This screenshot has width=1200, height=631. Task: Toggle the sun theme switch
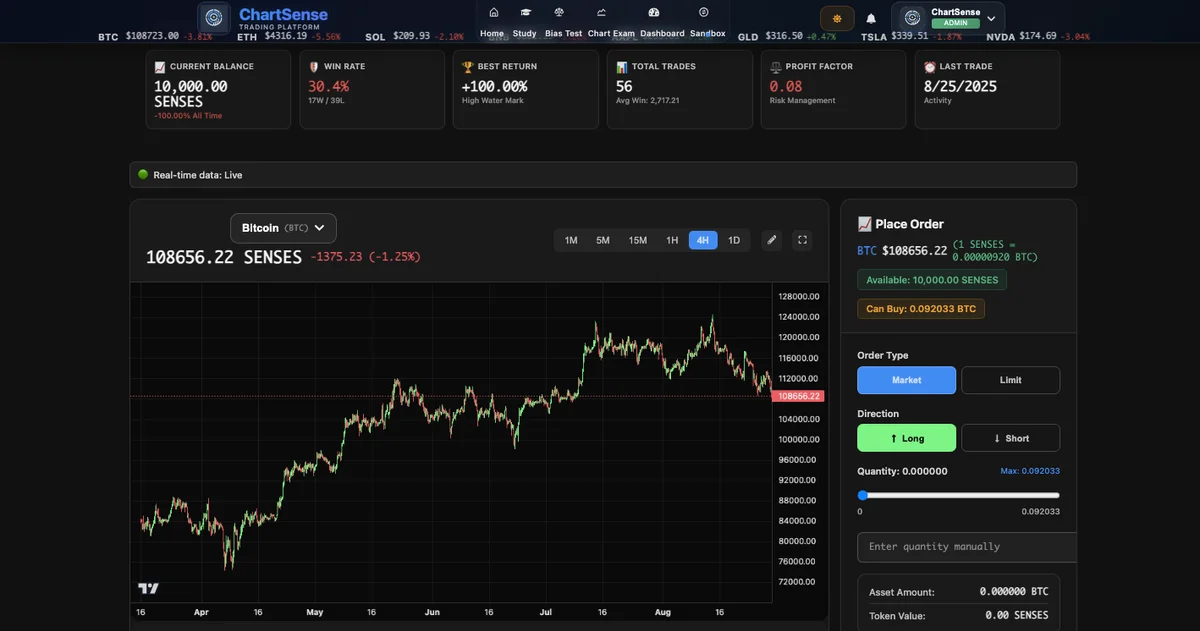[x=837, y=18]
